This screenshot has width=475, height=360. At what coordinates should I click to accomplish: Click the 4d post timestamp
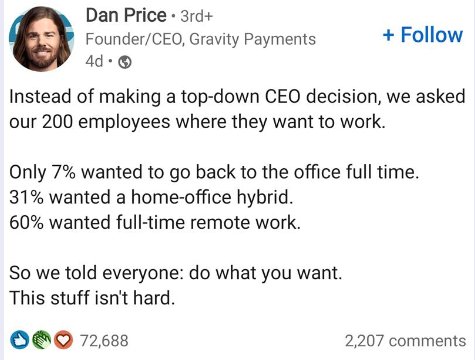pos(94,61)
